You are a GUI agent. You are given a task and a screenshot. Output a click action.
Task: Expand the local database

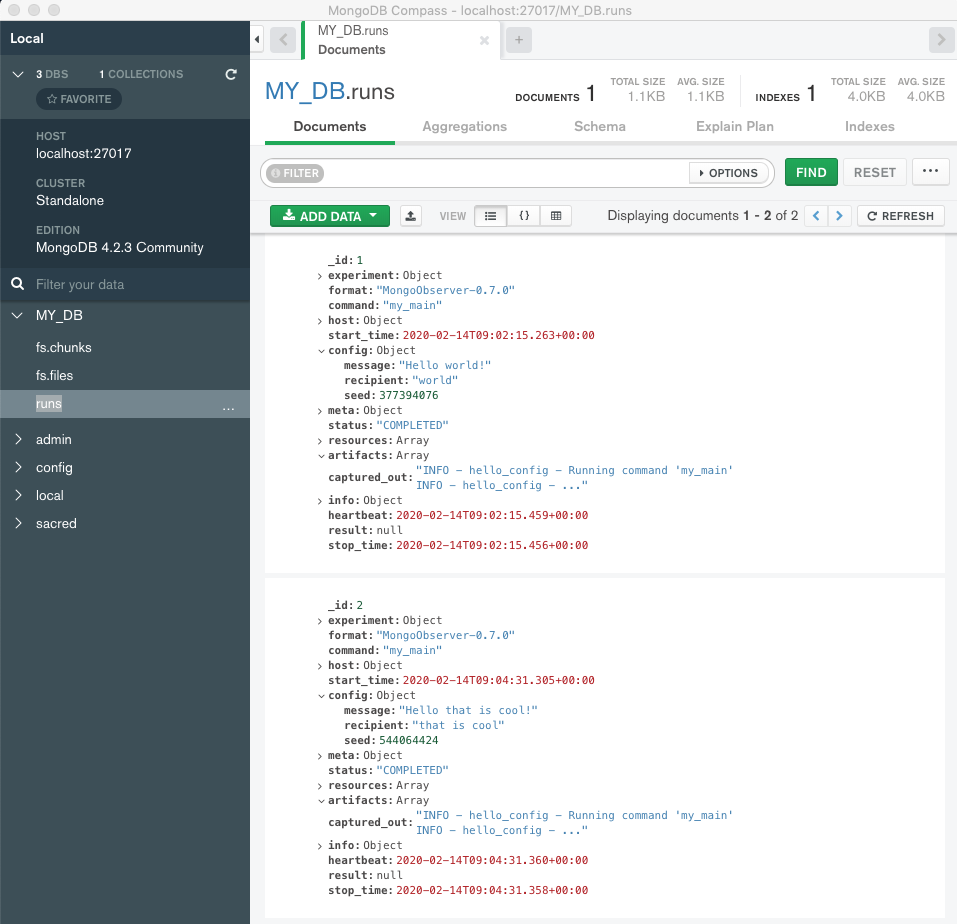[18, 496]
